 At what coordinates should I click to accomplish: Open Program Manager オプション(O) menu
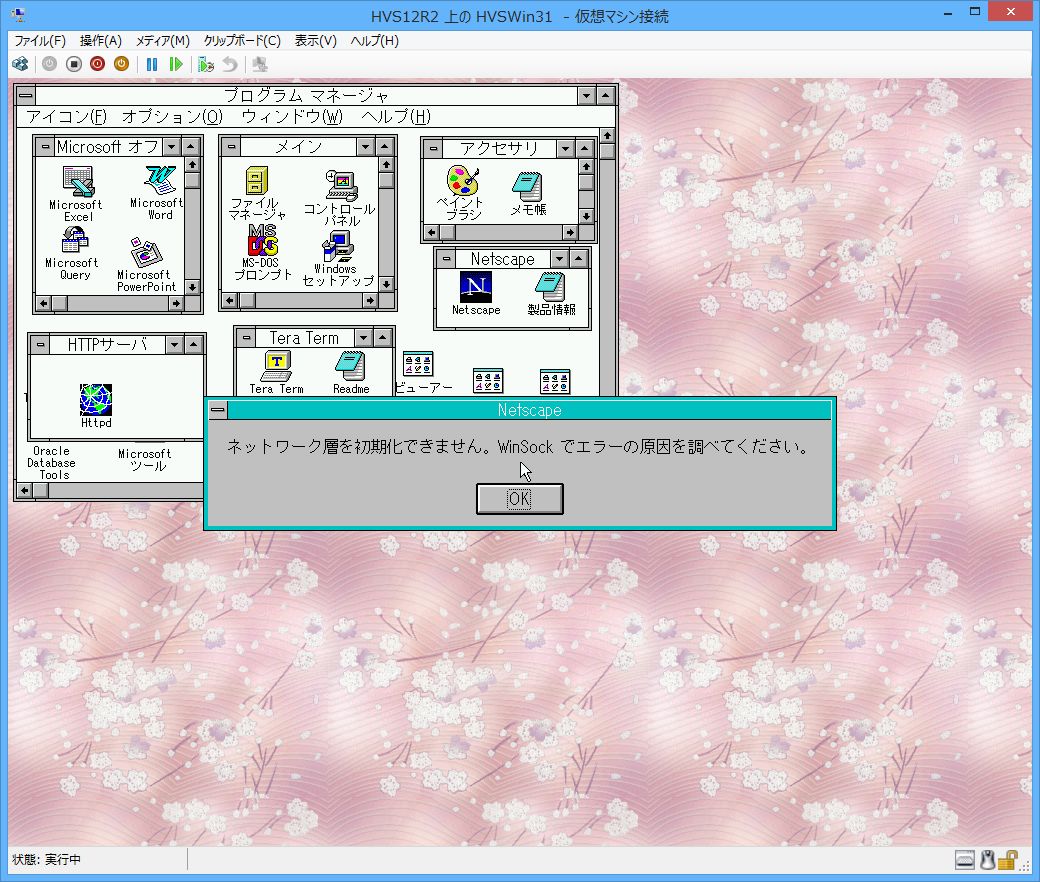pyautogui.click(x=172, y=117)
